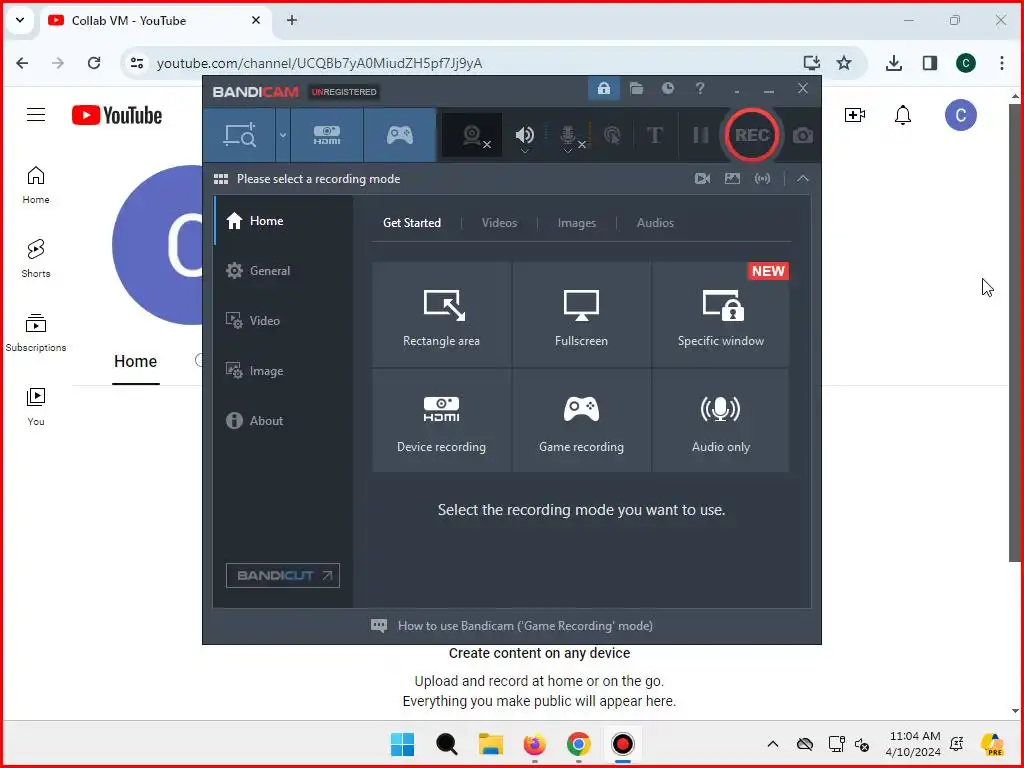Go to YouTube Home in sidebar

pos(36,185)
